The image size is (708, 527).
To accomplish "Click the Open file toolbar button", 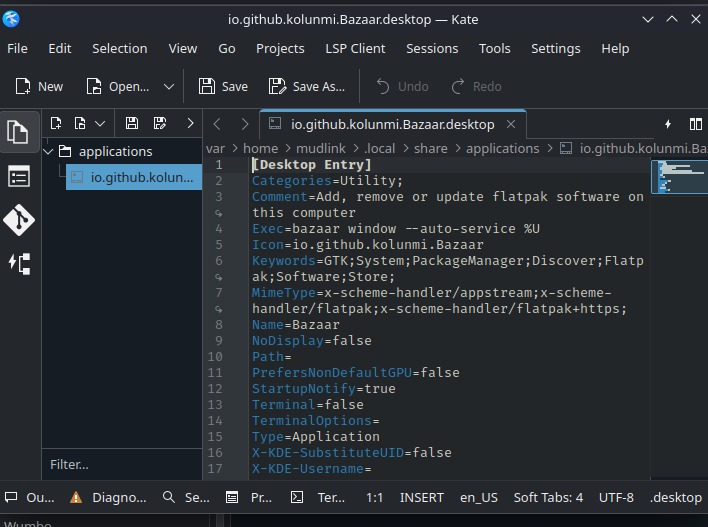I will tap(118, 86).
